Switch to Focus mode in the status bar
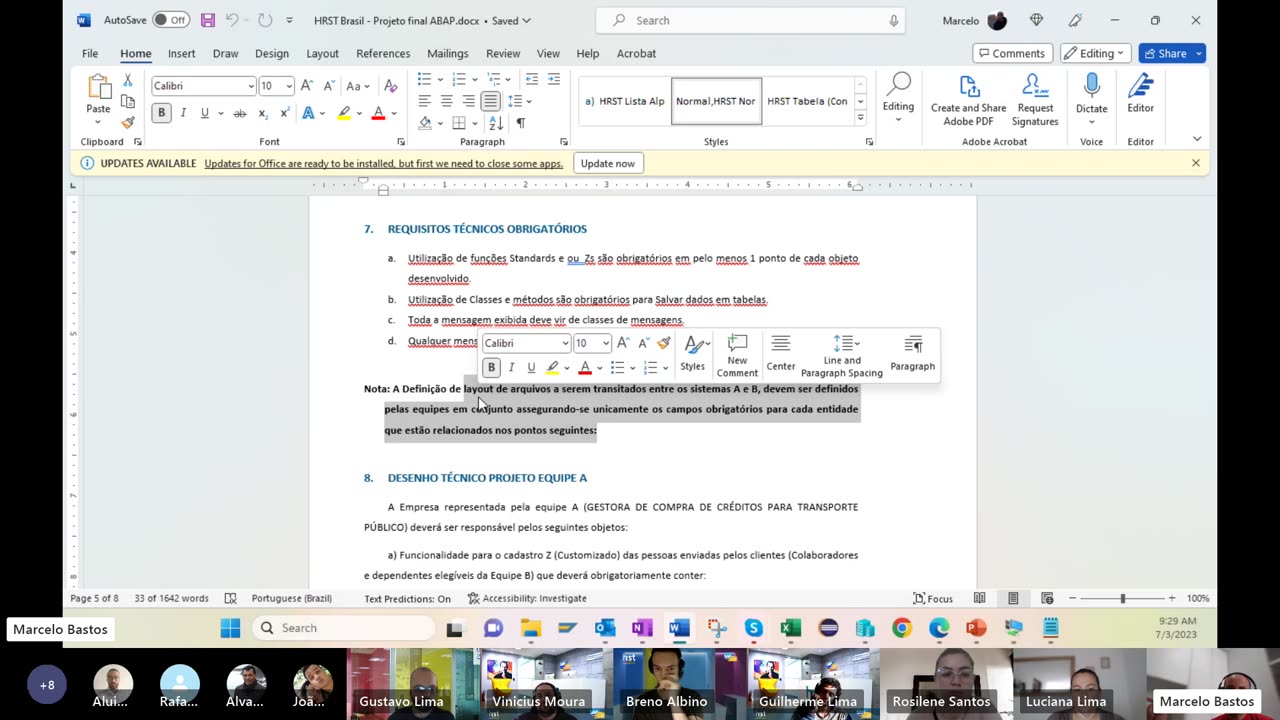This screenshot has height=720, width=1280. pyautogui.click(x=932, y=598)
